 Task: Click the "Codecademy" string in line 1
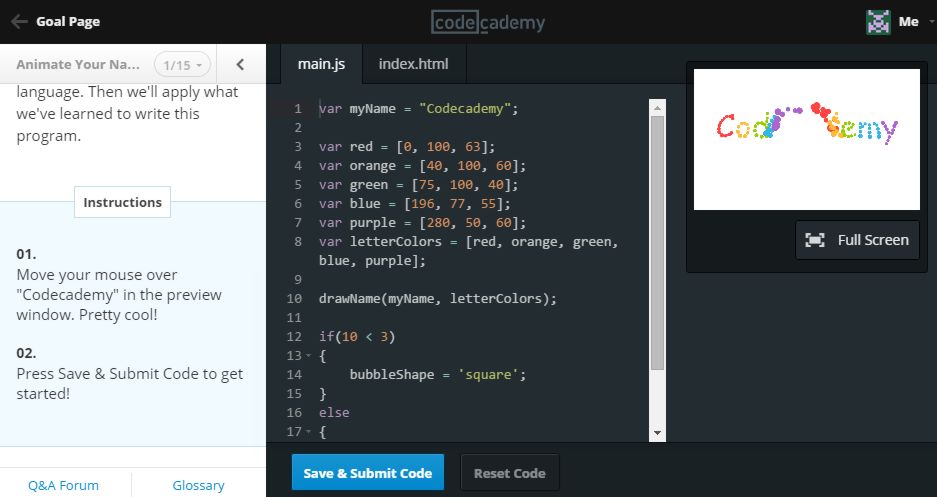point(465,109)
